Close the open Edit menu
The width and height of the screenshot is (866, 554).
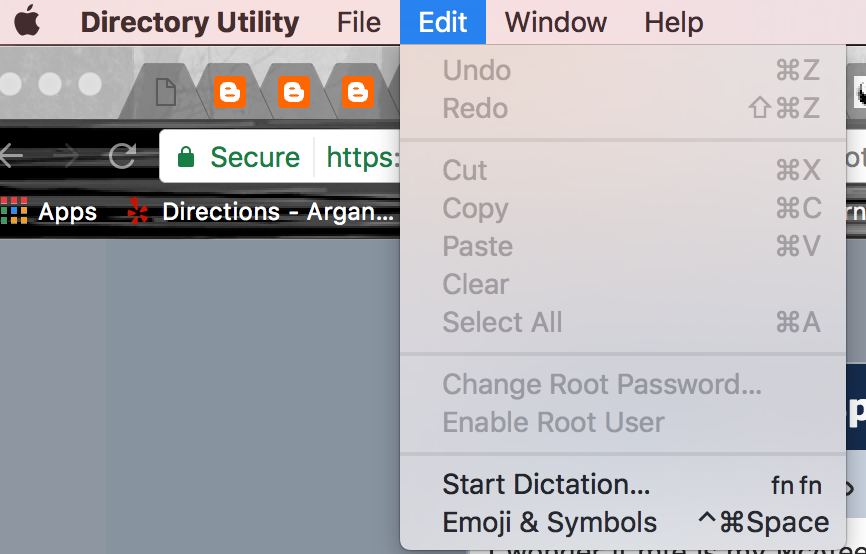443,22
